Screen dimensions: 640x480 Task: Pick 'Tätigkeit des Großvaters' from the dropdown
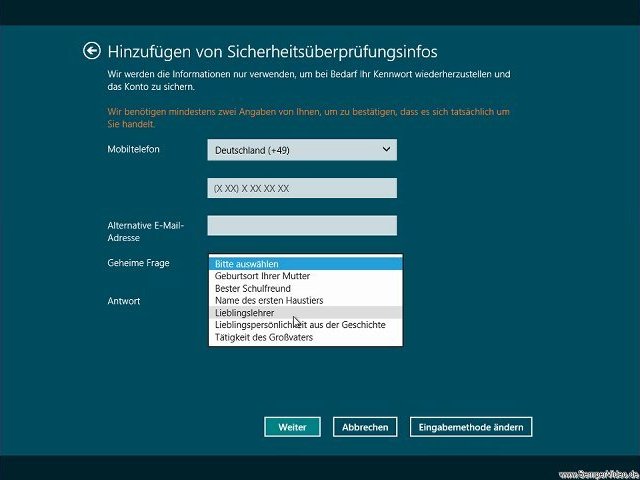tap(305, 337)
